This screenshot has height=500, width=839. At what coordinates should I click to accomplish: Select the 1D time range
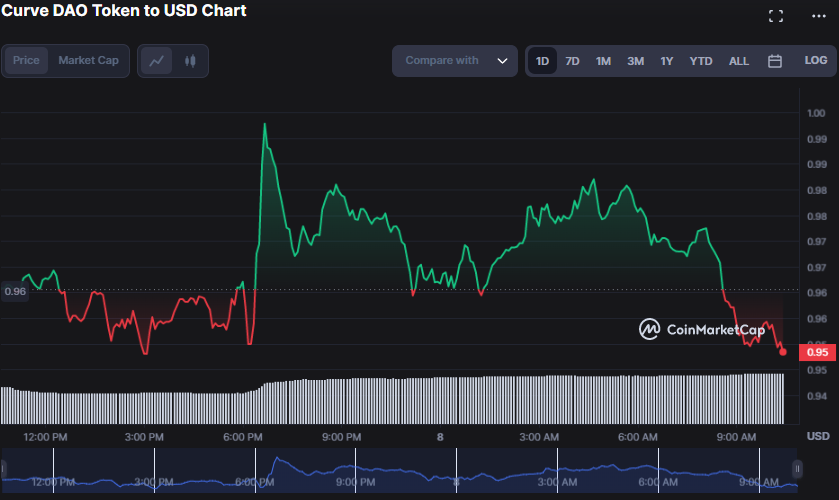coord(543,61)
